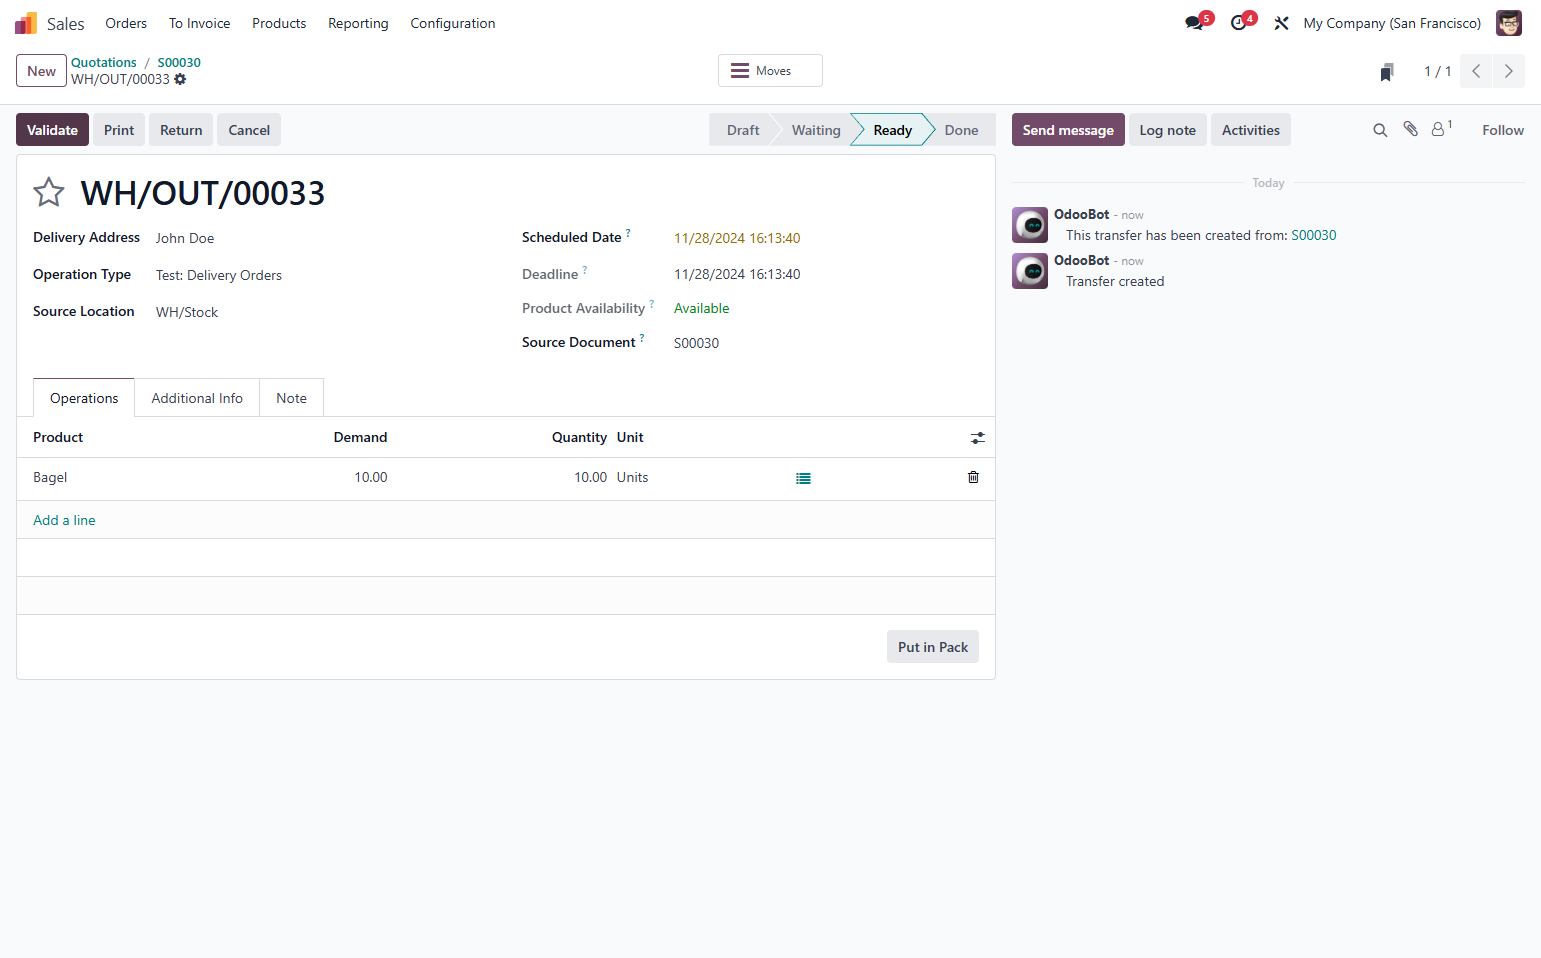Open the chatter Activities button
1541x958 pixels.
1251,130
